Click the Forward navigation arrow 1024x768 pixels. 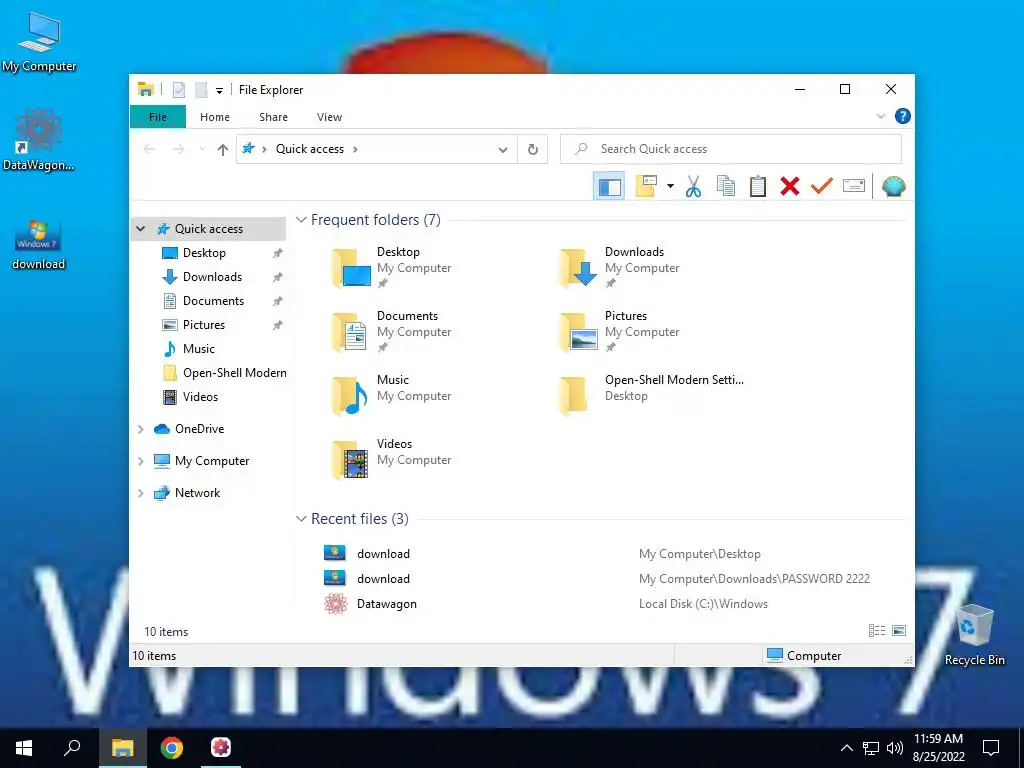coord(178,150)
